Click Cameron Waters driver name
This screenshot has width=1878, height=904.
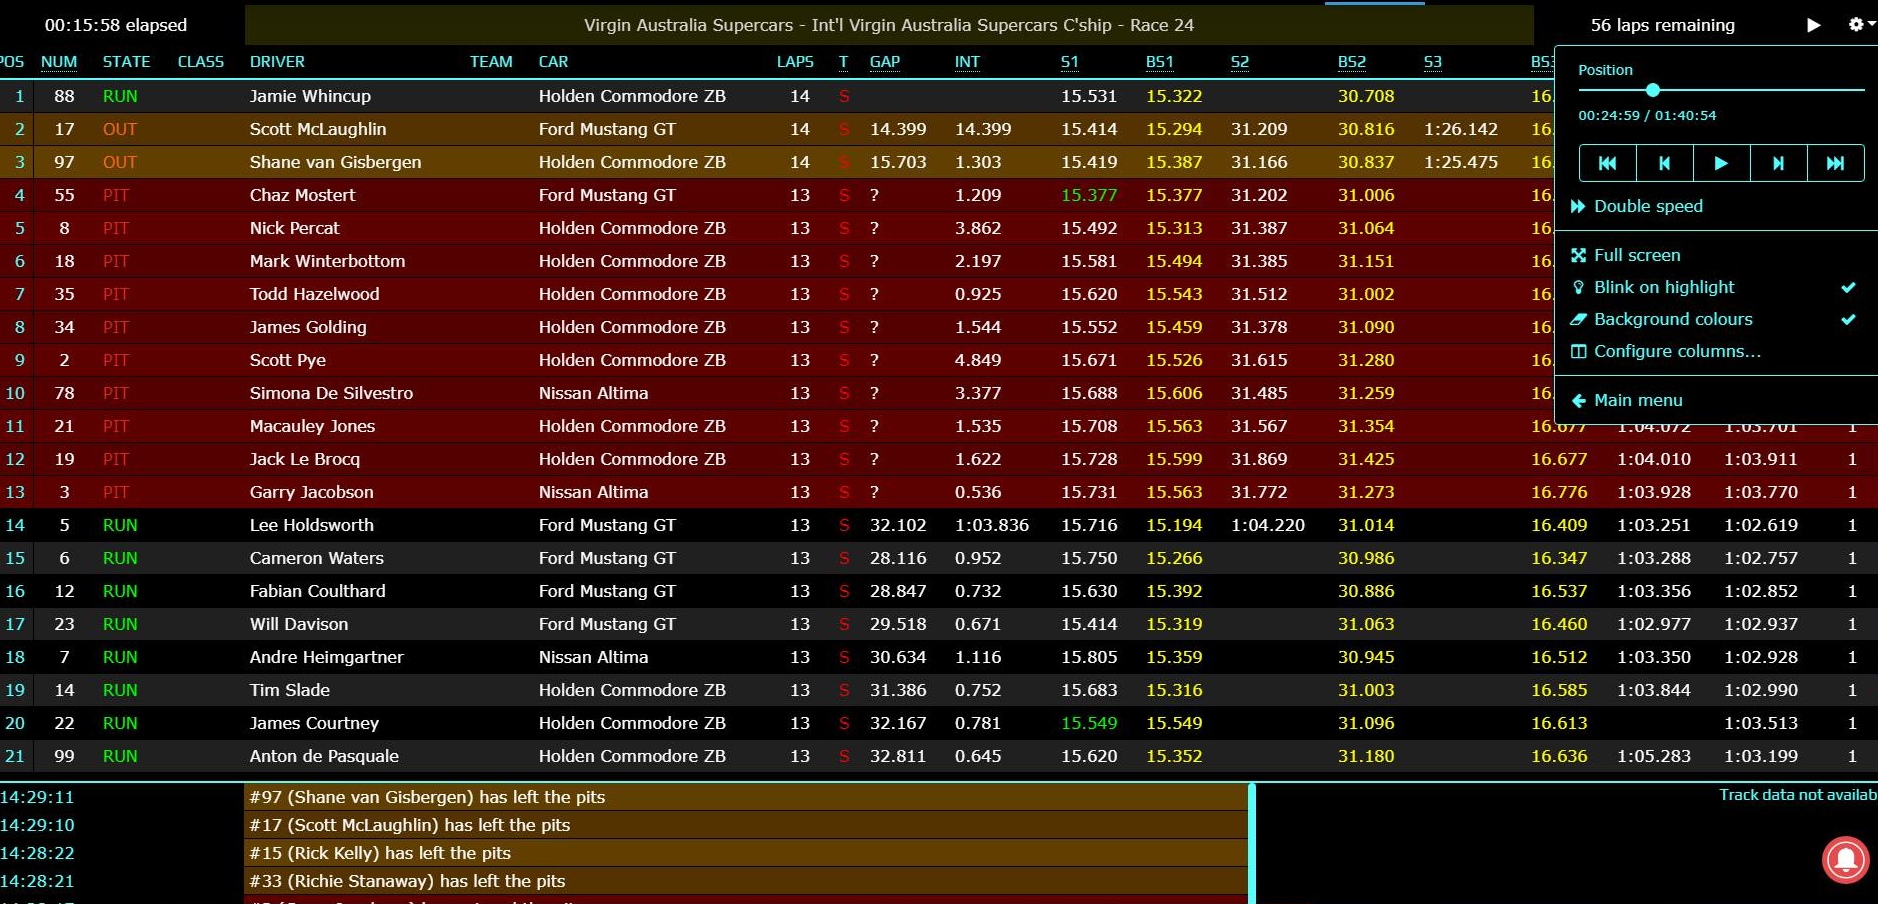(x=316, y=558)
